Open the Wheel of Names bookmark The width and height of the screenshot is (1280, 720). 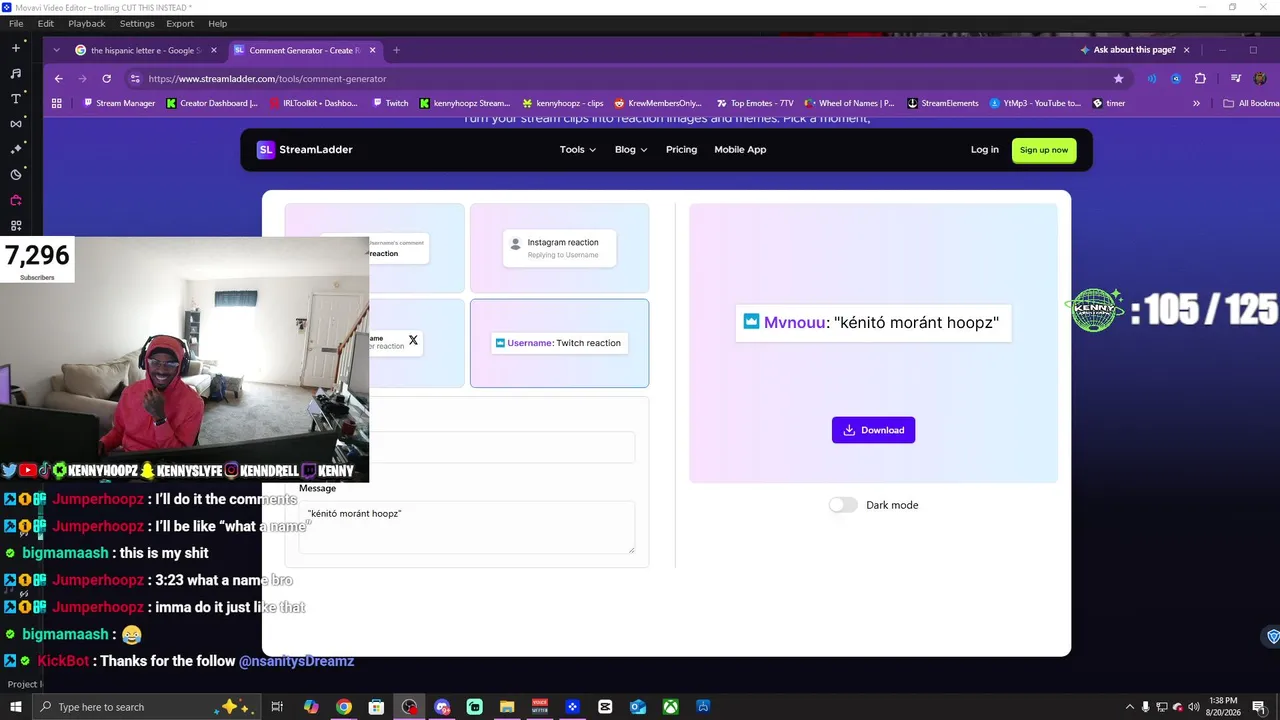click(849, 103)
